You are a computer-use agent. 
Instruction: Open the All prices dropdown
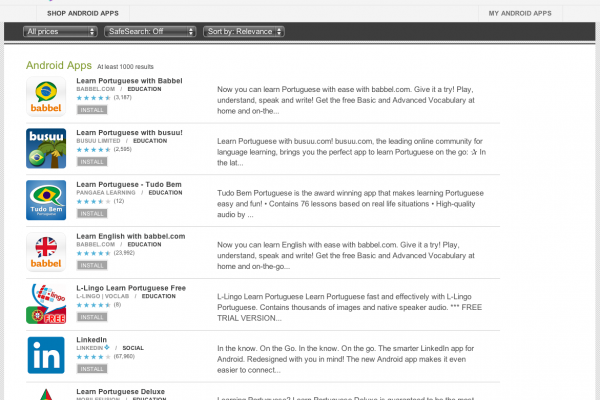click(60, 31)
